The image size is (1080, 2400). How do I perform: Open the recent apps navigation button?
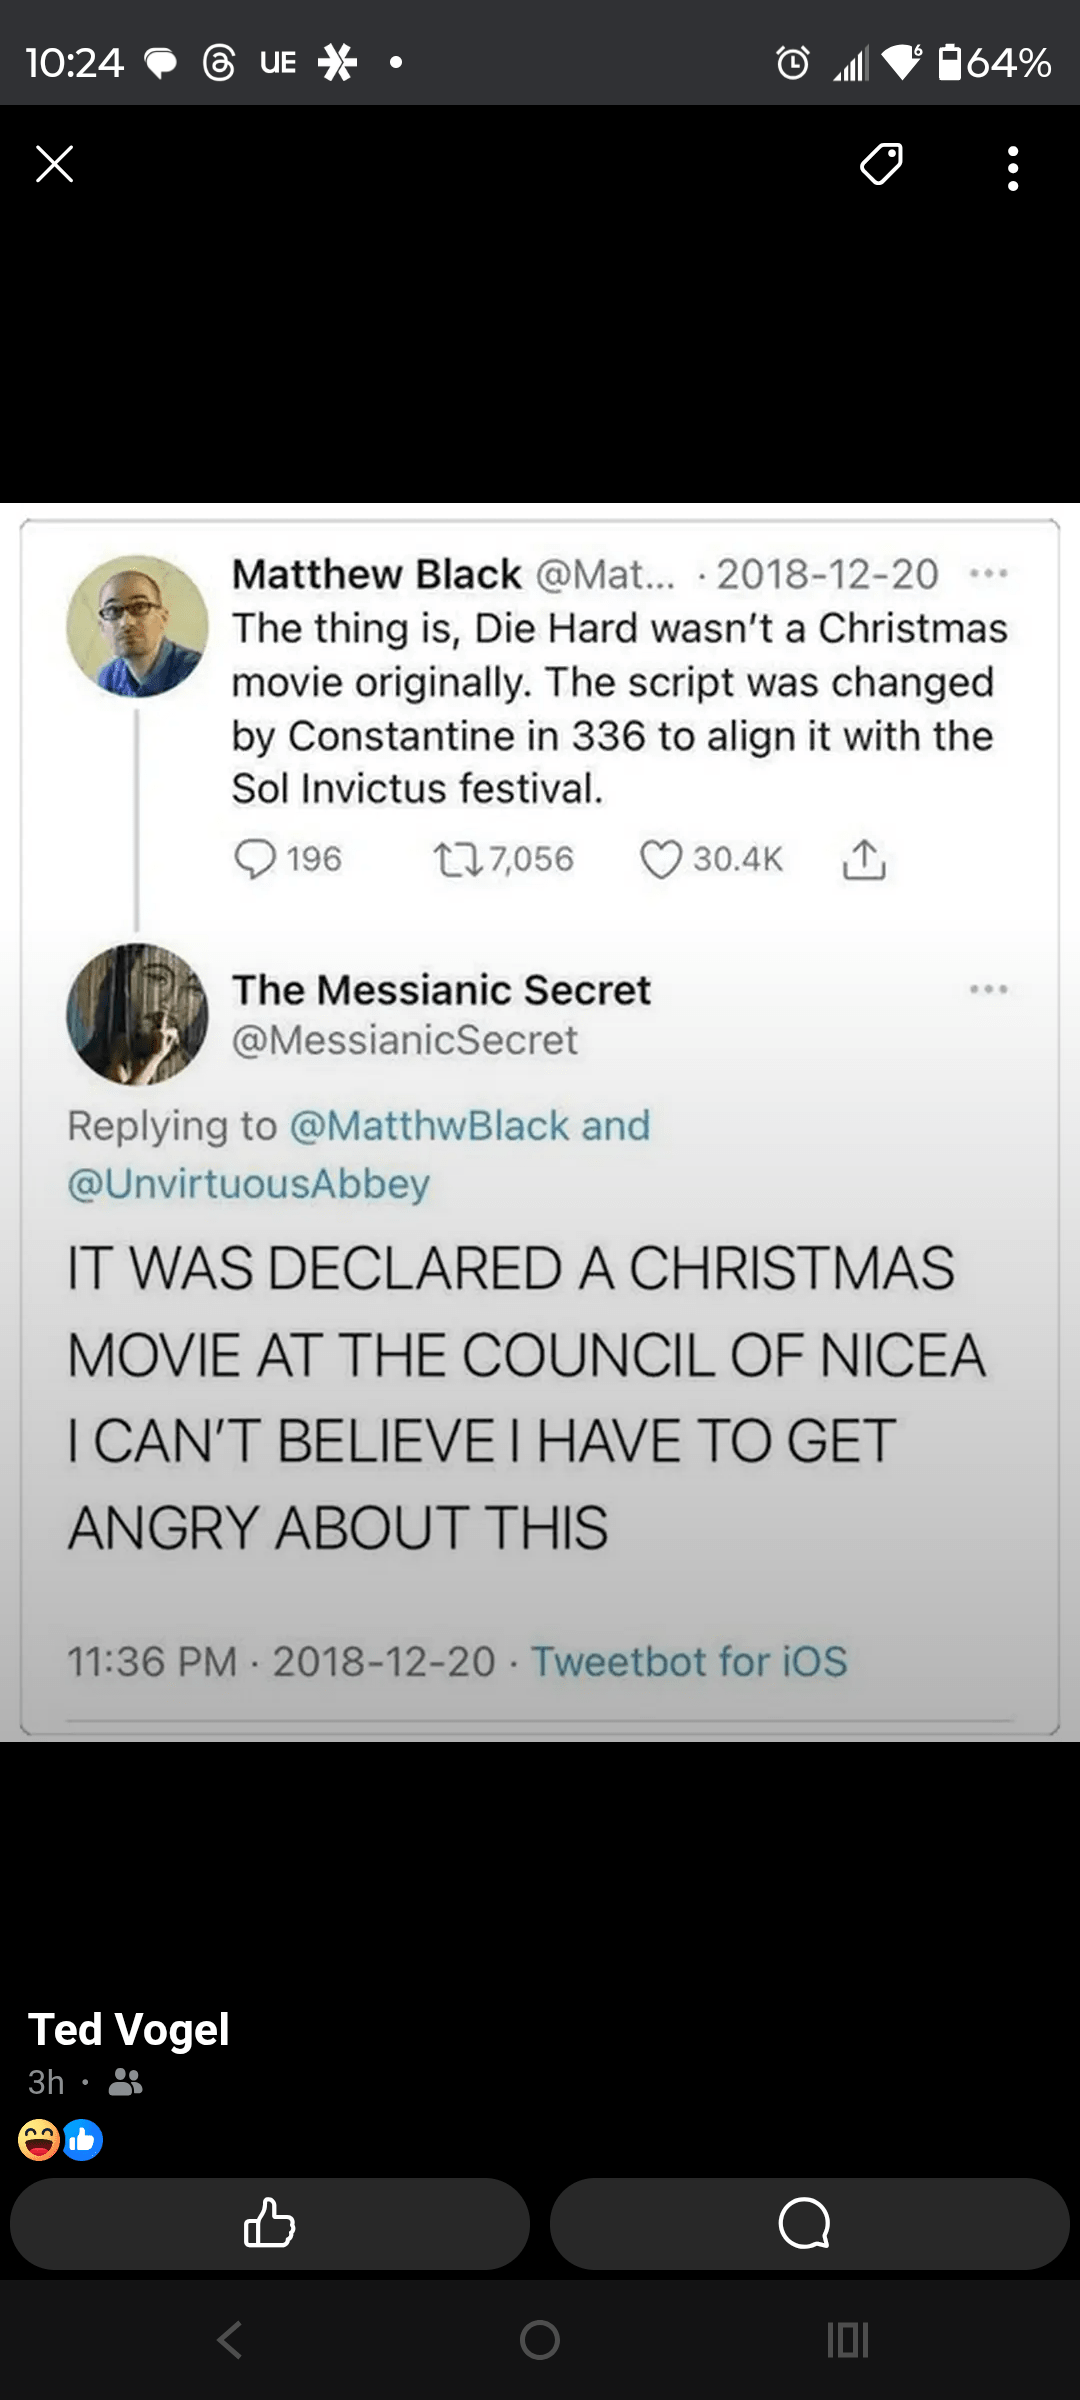(847, 2340)
